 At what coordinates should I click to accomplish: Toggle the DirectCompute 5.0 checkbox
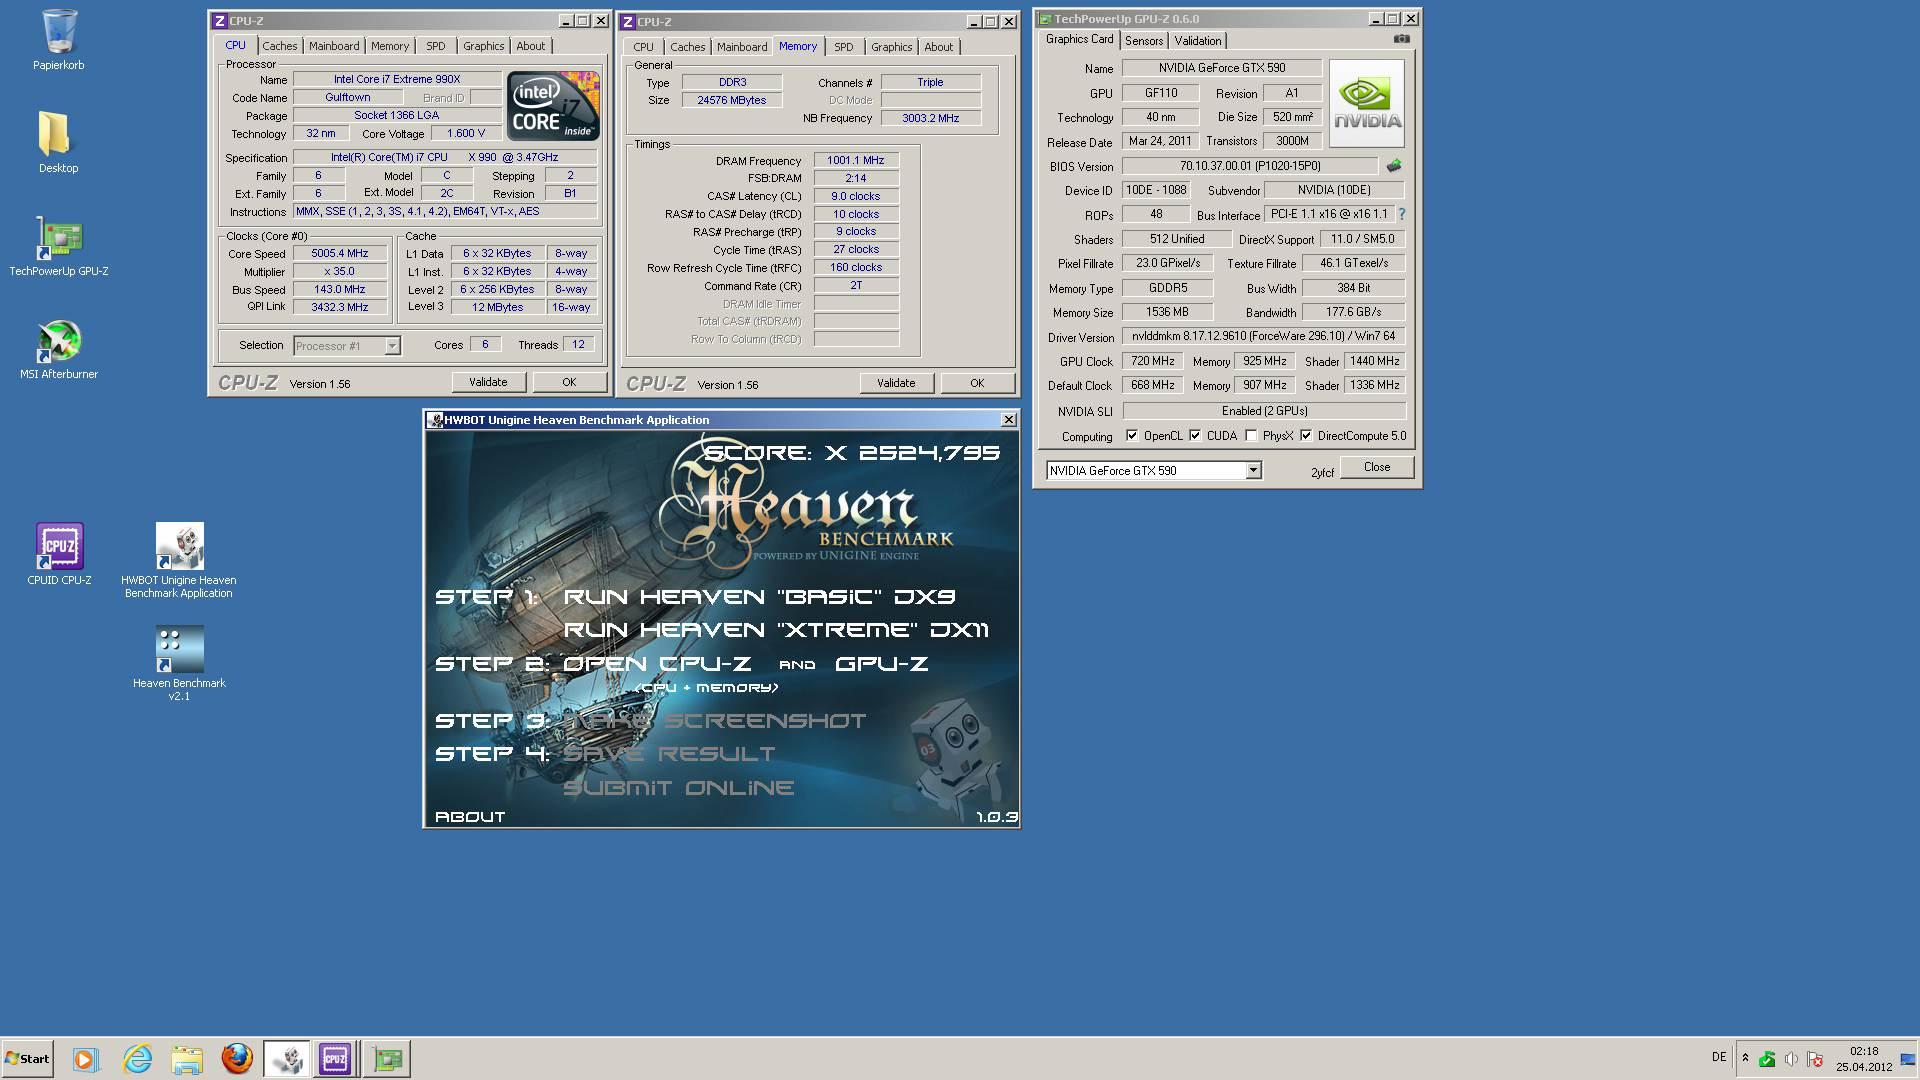(x=1306, y=436)
